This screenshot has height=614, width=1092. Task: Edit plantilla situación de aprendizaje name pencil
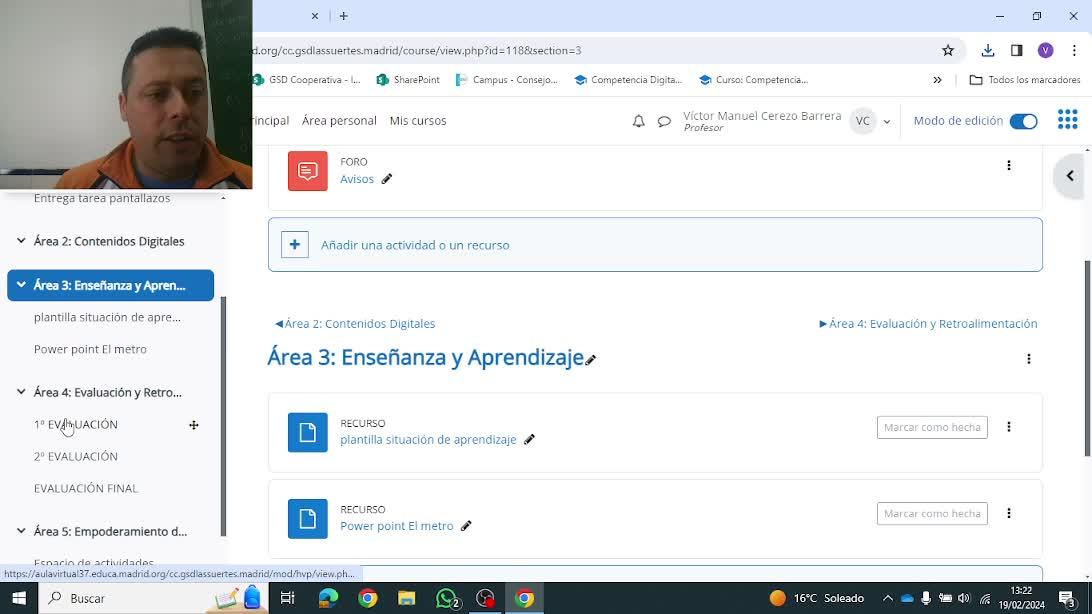coord(529,439)
